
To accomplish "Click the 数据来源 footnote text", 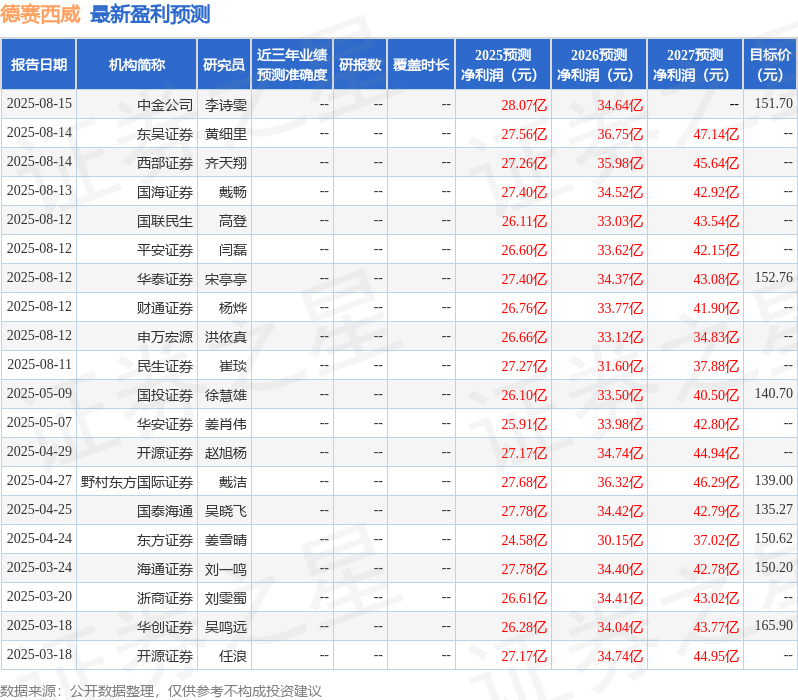I will (161, 691).
